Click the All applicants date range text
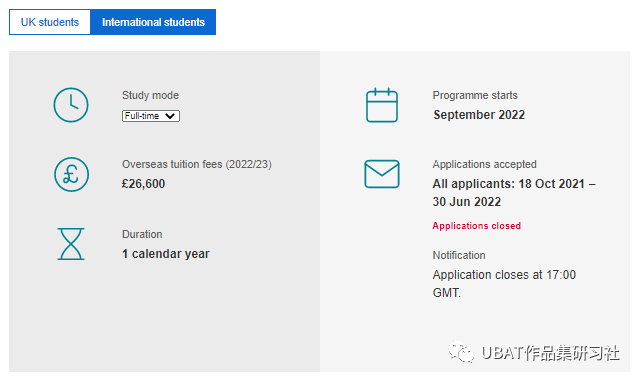 [514, 193]
